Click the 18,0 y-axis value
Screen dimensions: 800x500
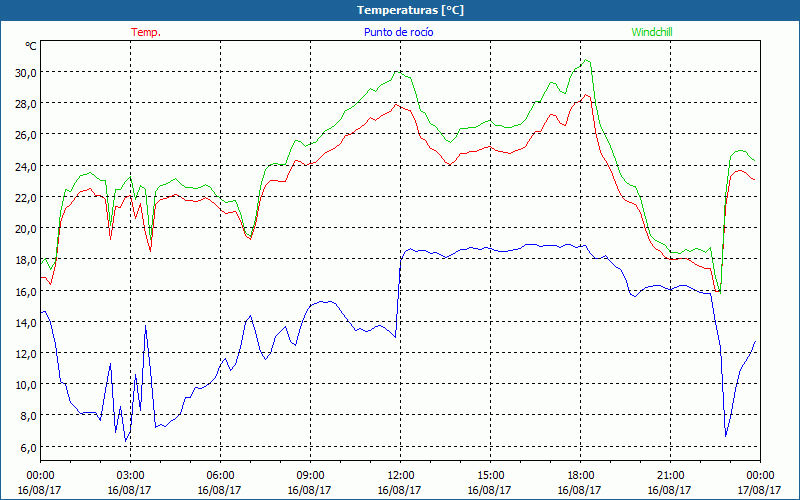(26, 259)
